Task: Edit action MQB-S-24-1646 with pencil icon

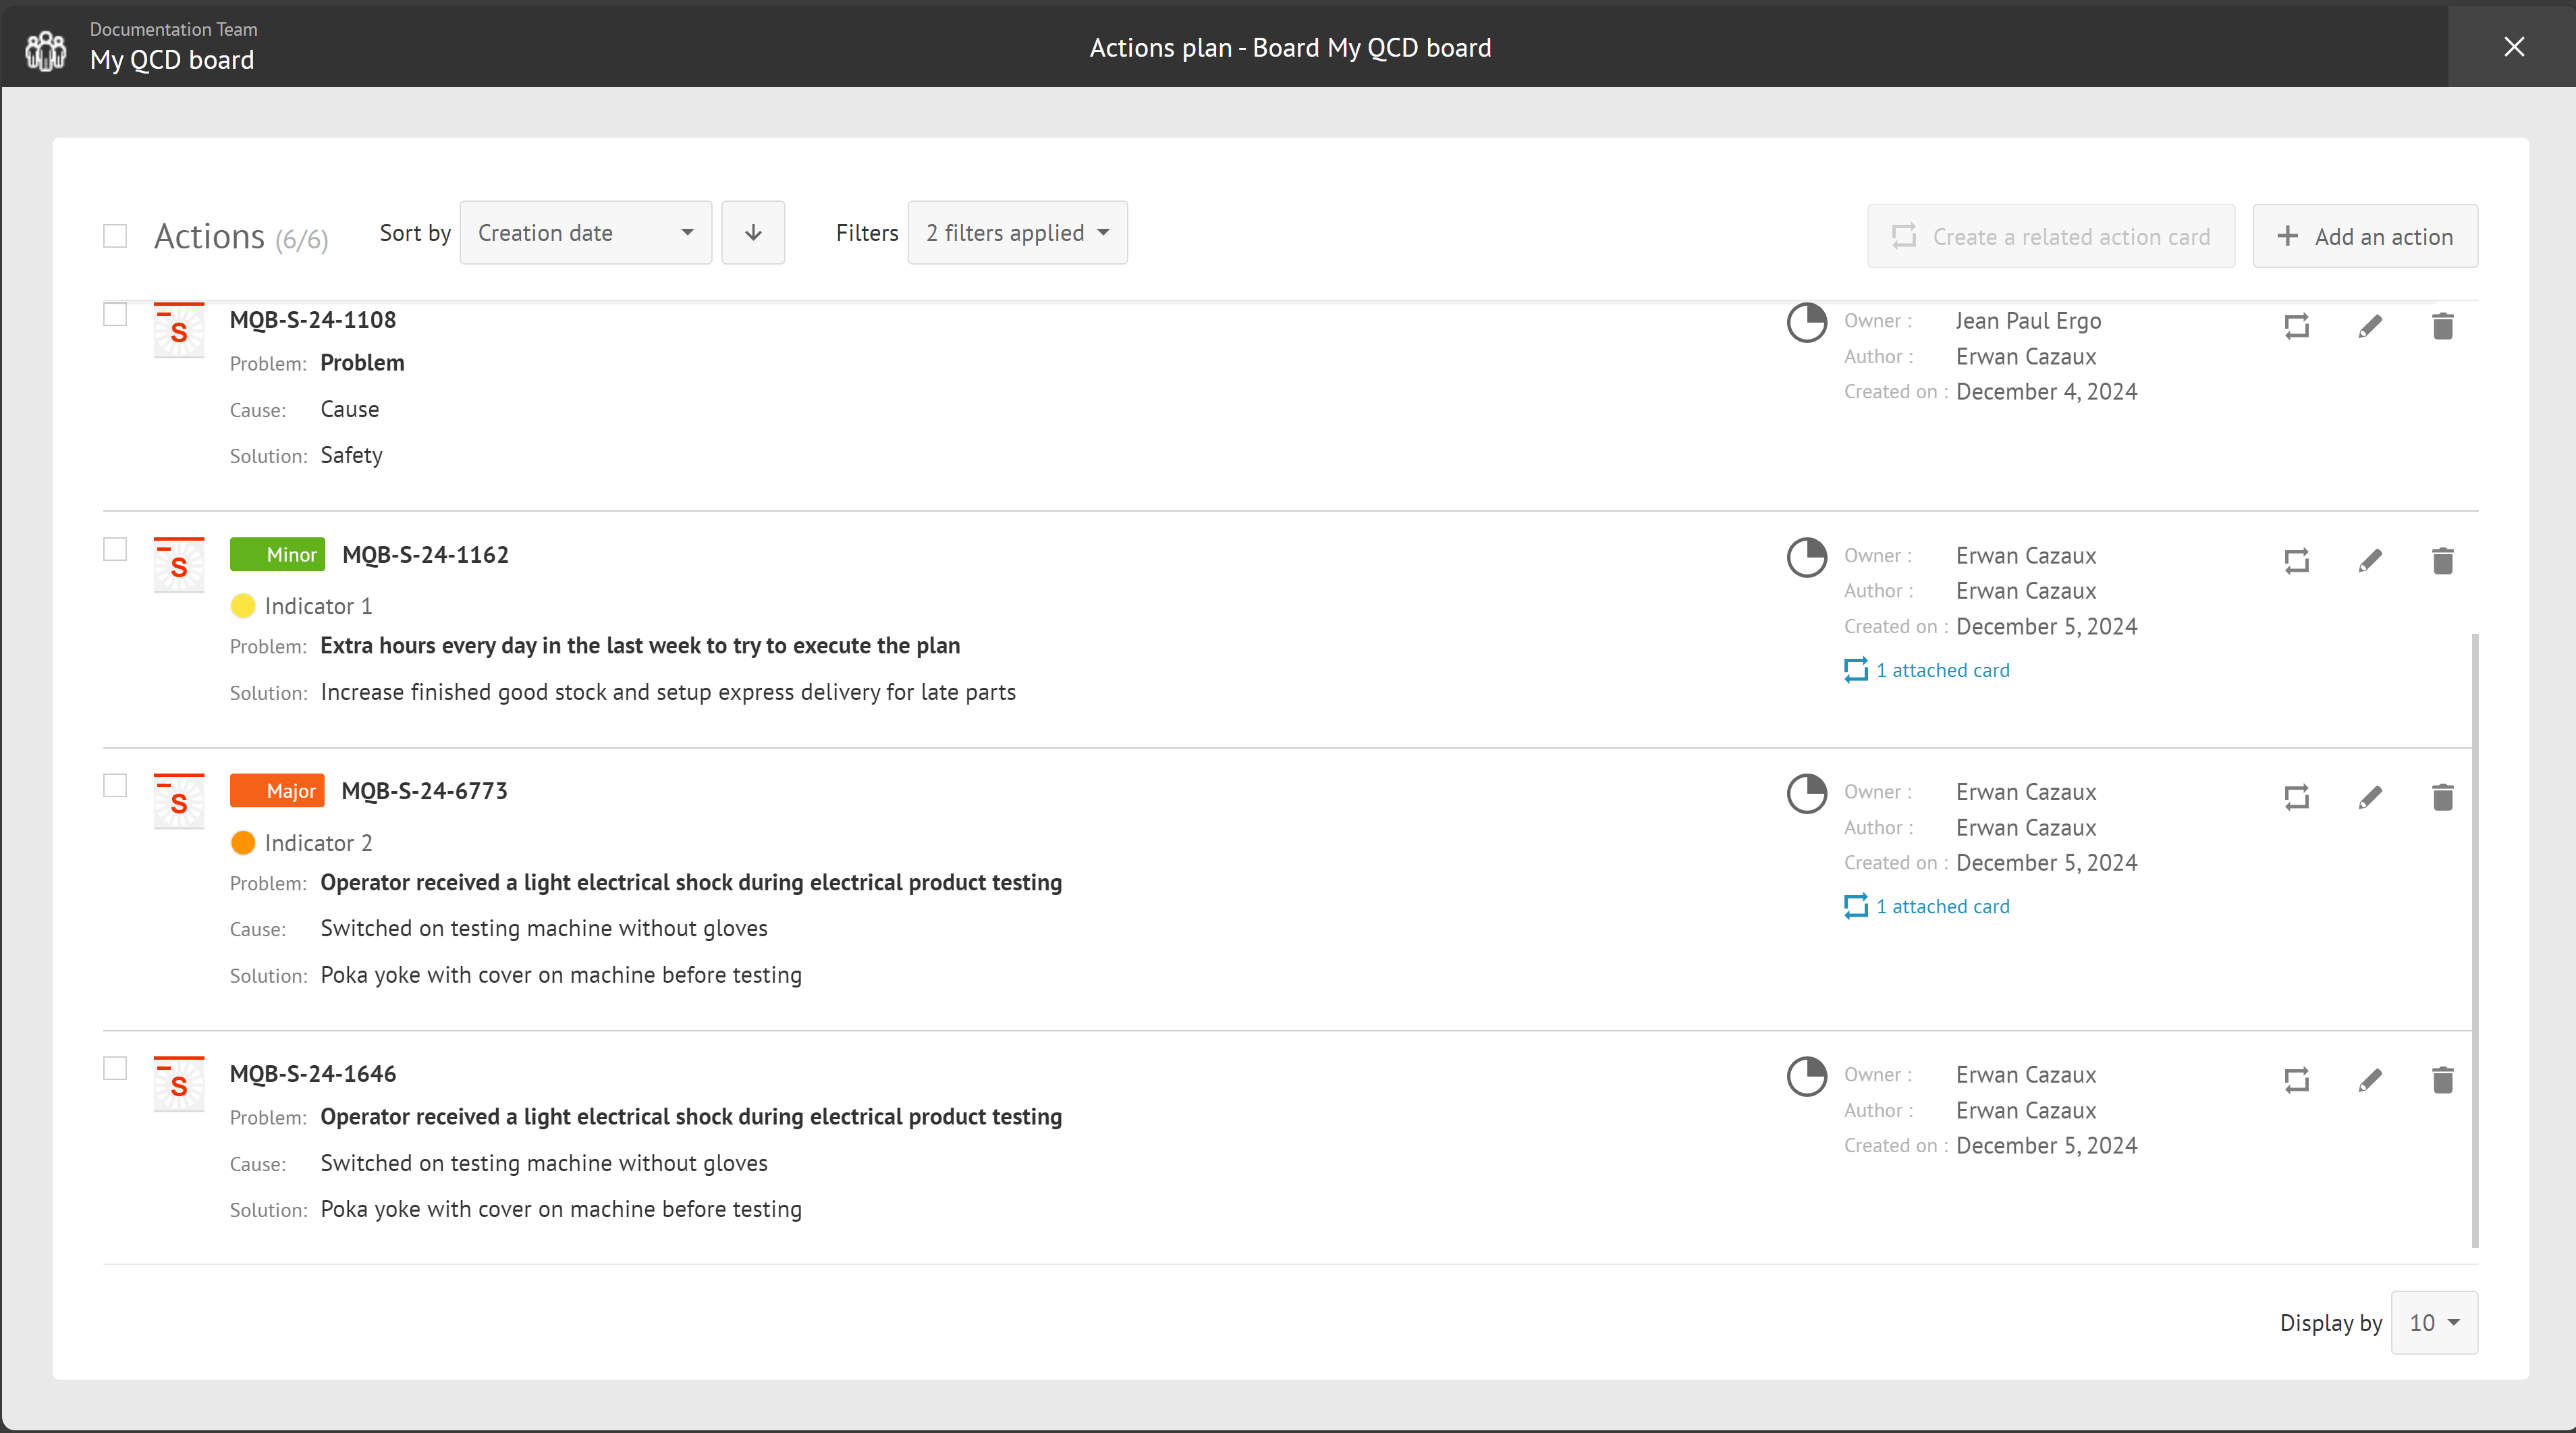Action: [x=2370, y=1080]
